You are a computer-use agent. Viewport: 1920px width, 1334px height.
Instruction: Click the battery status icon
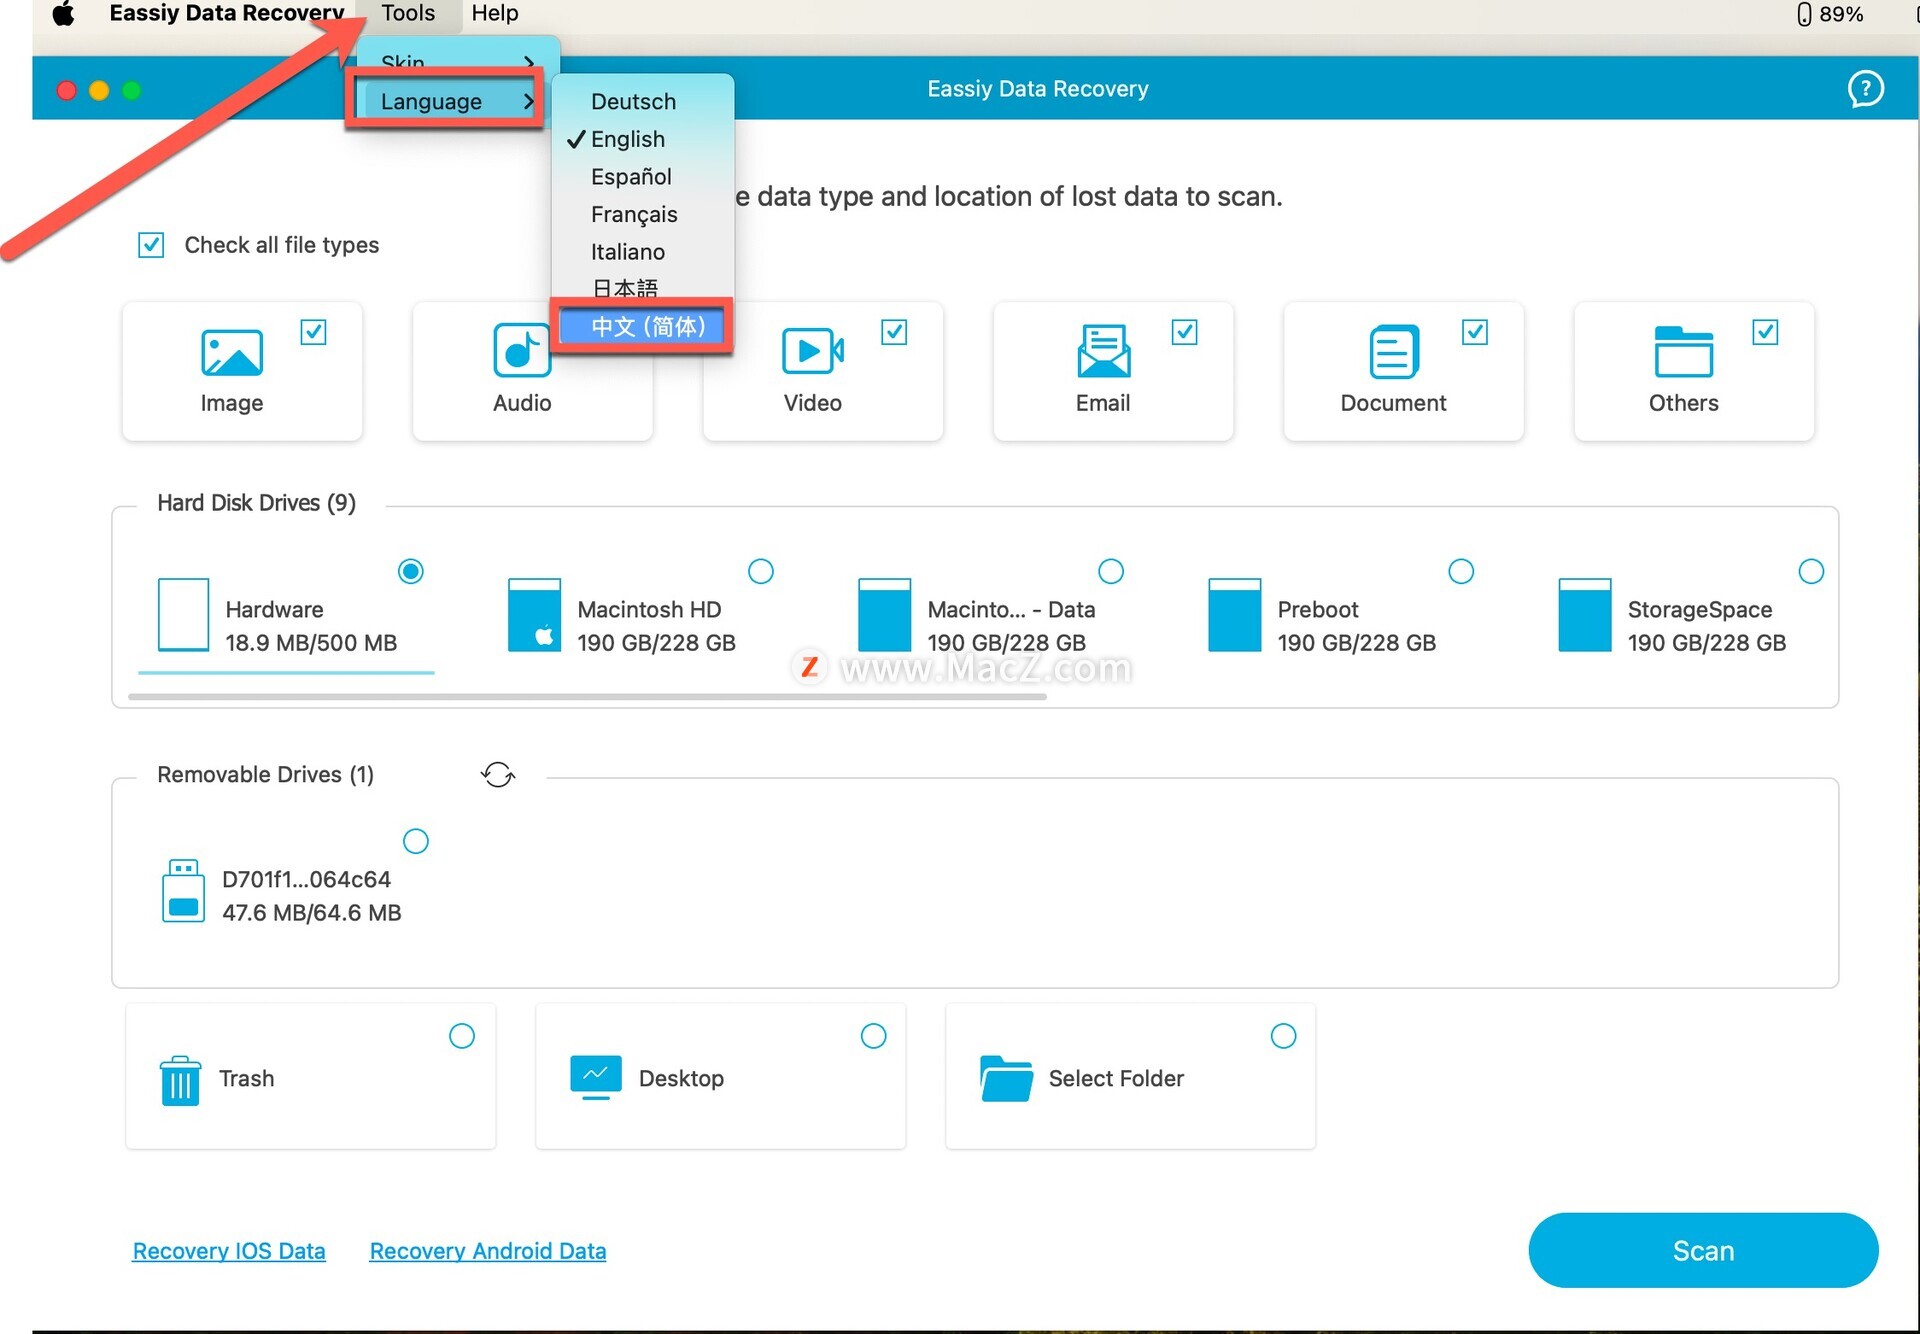[1804, 14]
